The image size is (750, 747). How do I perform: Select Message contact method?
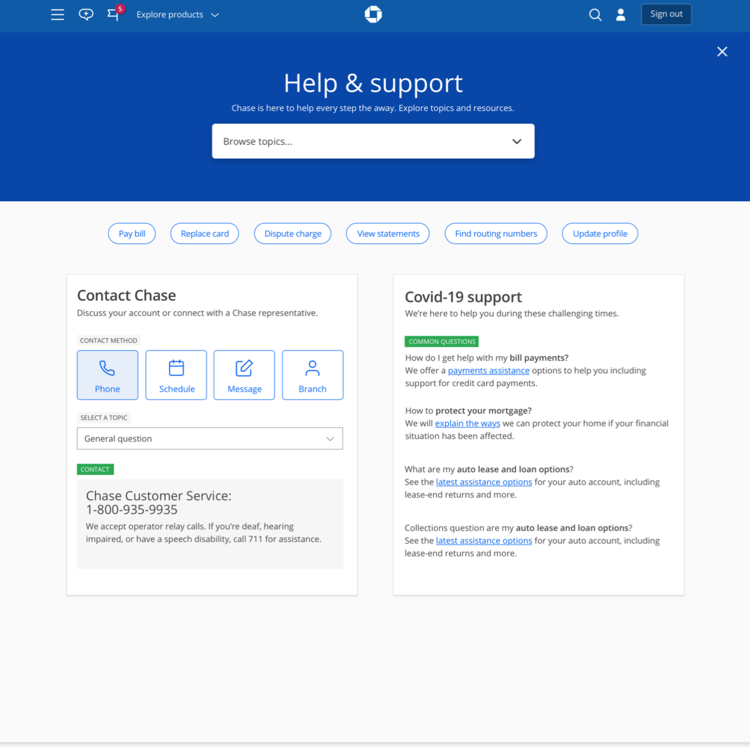click(244, 375)
